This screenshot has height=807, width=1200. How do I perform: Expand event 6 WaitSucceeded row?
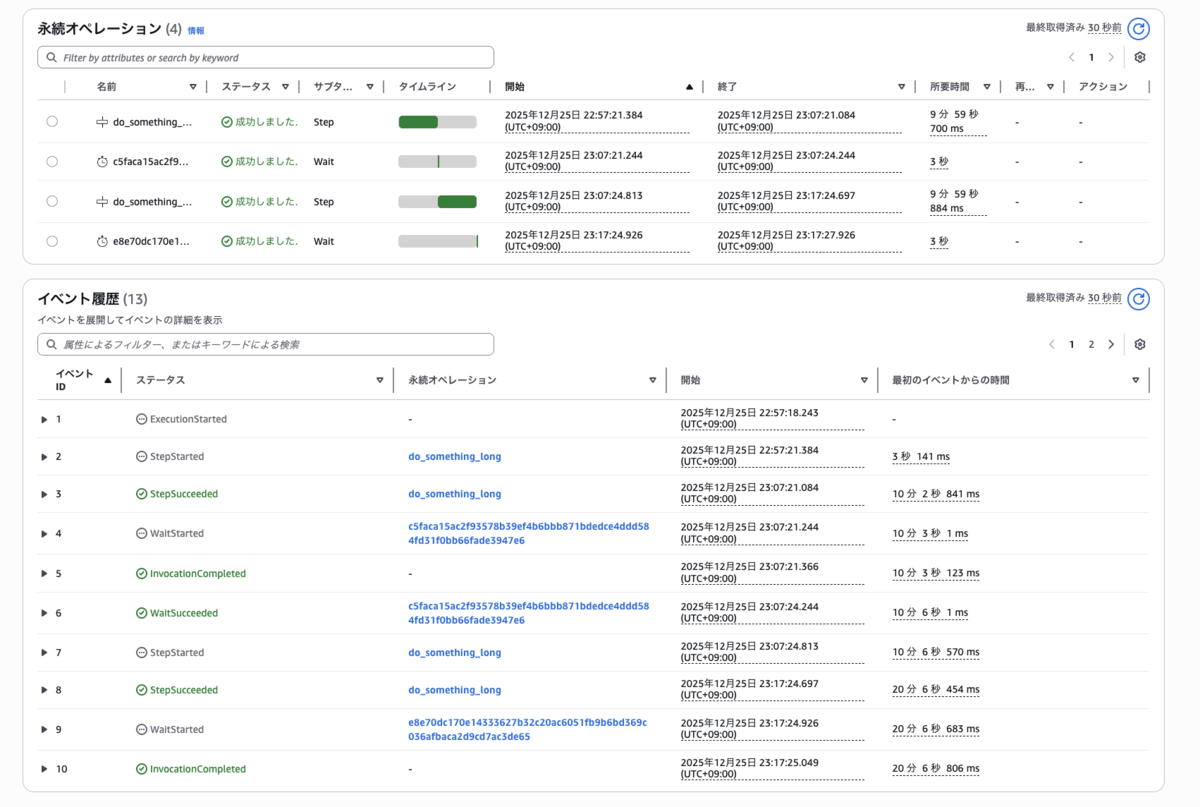44,613
